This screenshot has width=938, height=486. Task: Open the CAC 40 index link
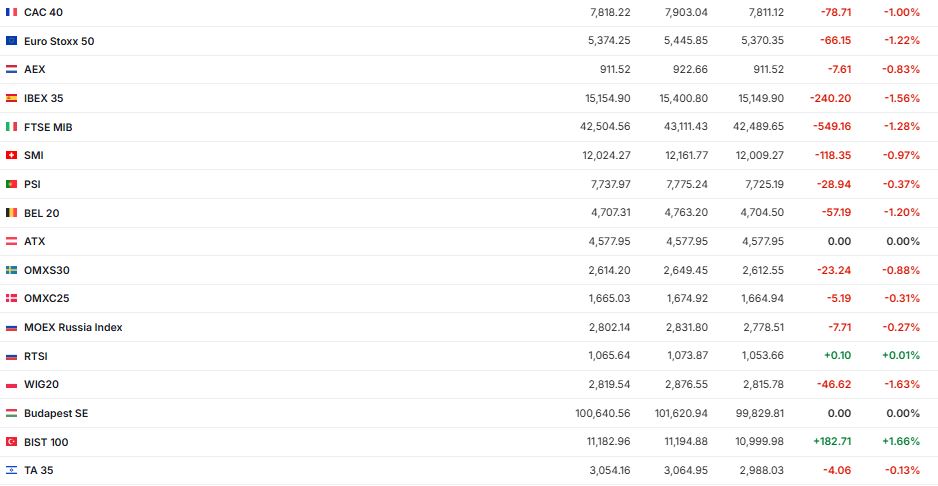(42, 12)
